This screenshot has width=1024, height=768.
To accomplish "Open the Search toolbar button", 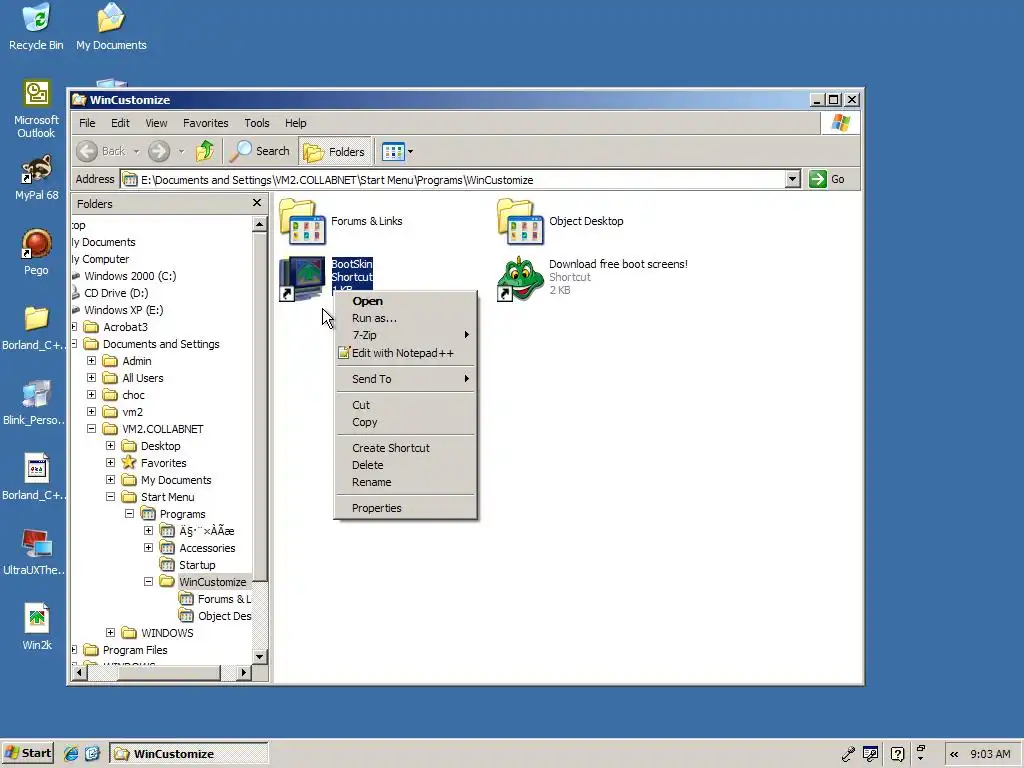I will [x=260, y=151].
